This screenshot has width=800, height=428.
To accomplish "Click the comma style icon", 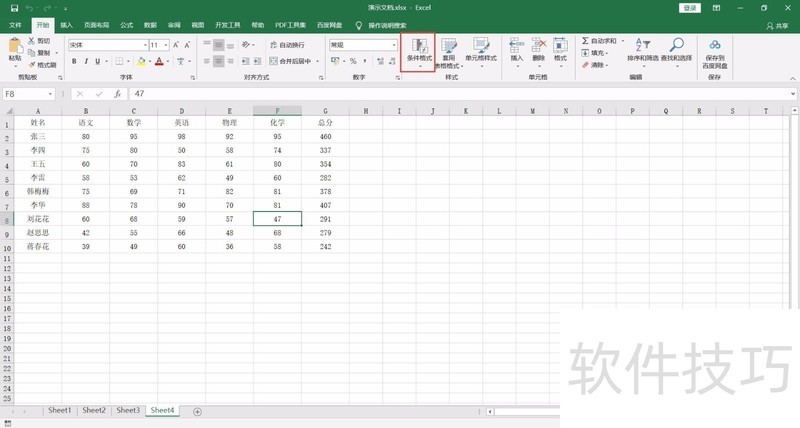I will 365,61.
